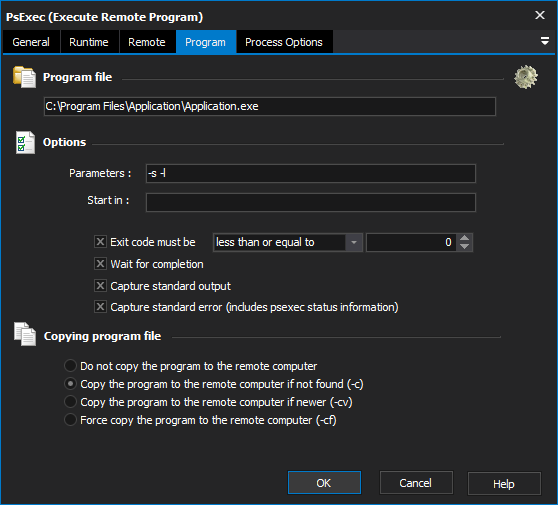Image resolution: width=558 pixels, height=505 pixels.
Task: Click the gear icon beside Program file
Action: [526, 77]
